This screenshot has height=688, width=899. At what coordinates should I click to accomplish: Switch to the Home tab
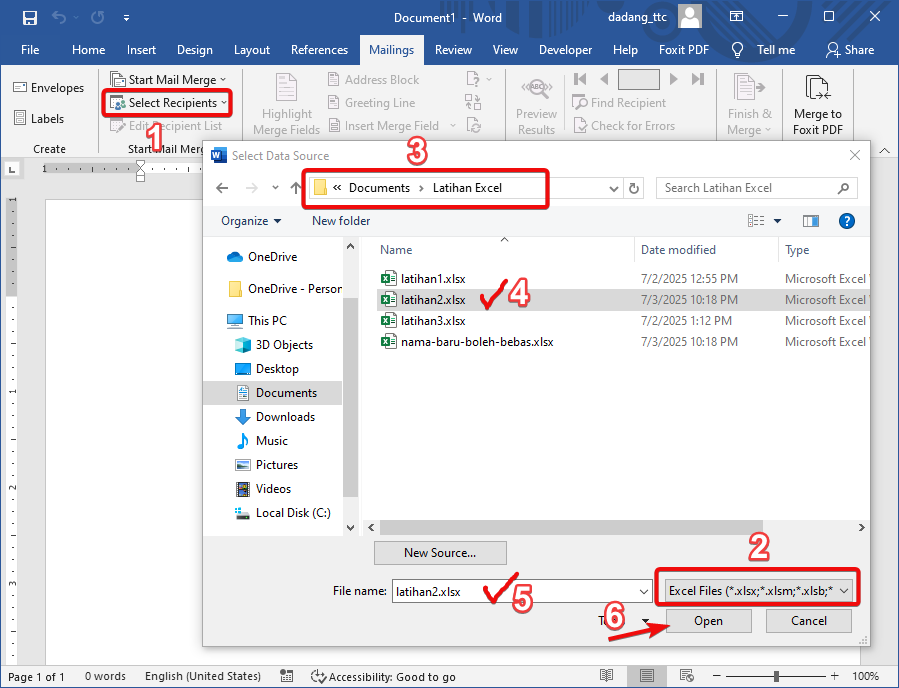[x=88, y=50]
